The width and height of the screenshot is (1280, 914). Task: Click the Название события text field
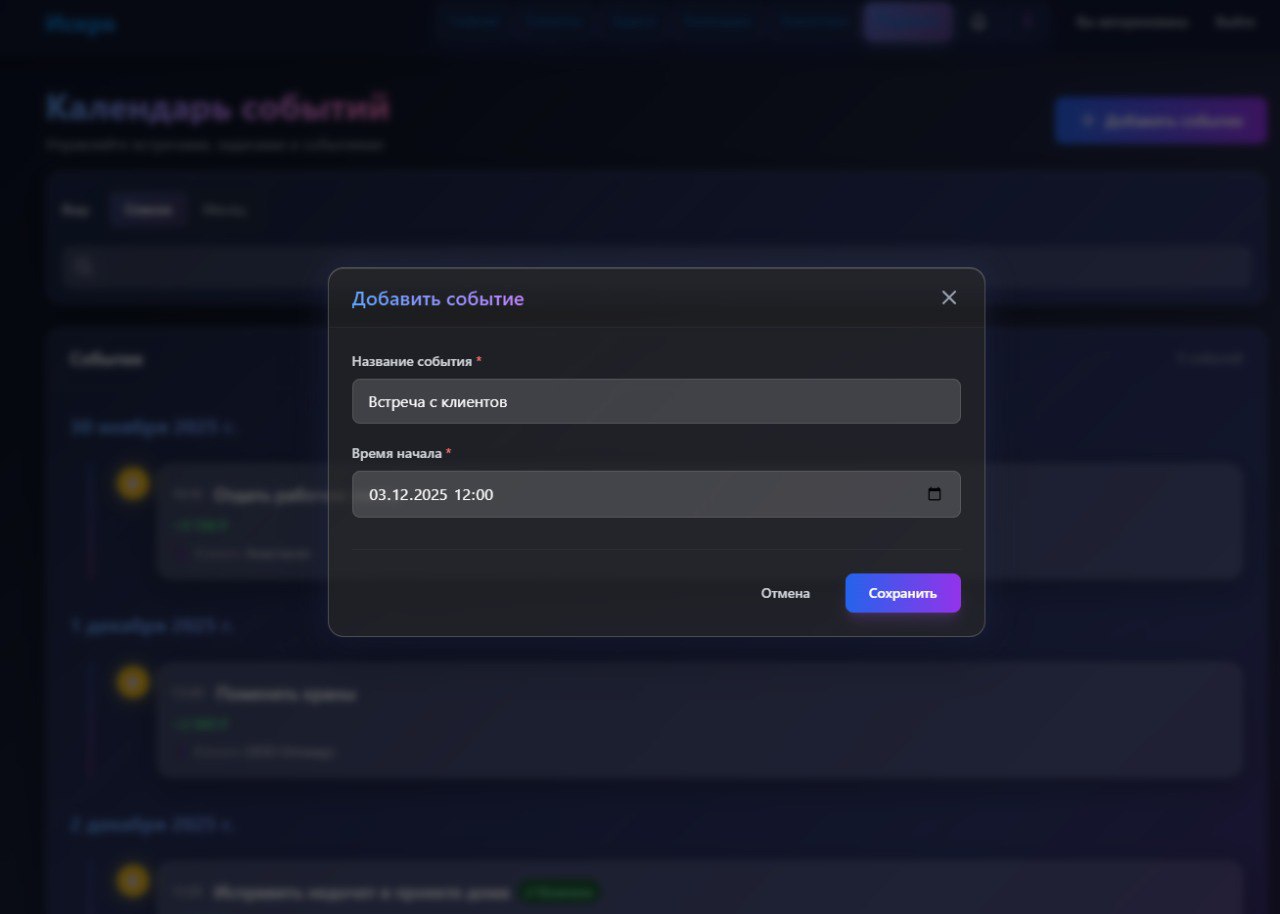(x=655, y=401)
